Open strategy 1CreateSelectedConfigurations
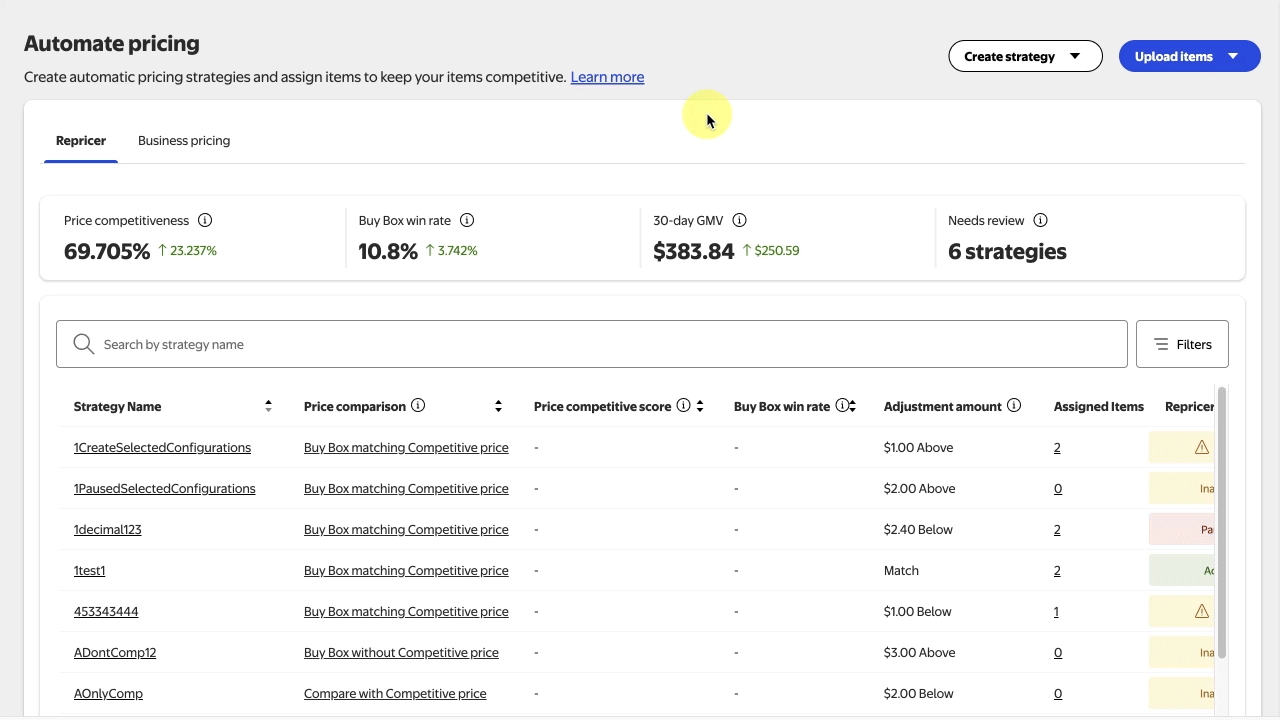The height and width of the screenshot is (720, 1280). pyautogui.click(x=162, y=447)
